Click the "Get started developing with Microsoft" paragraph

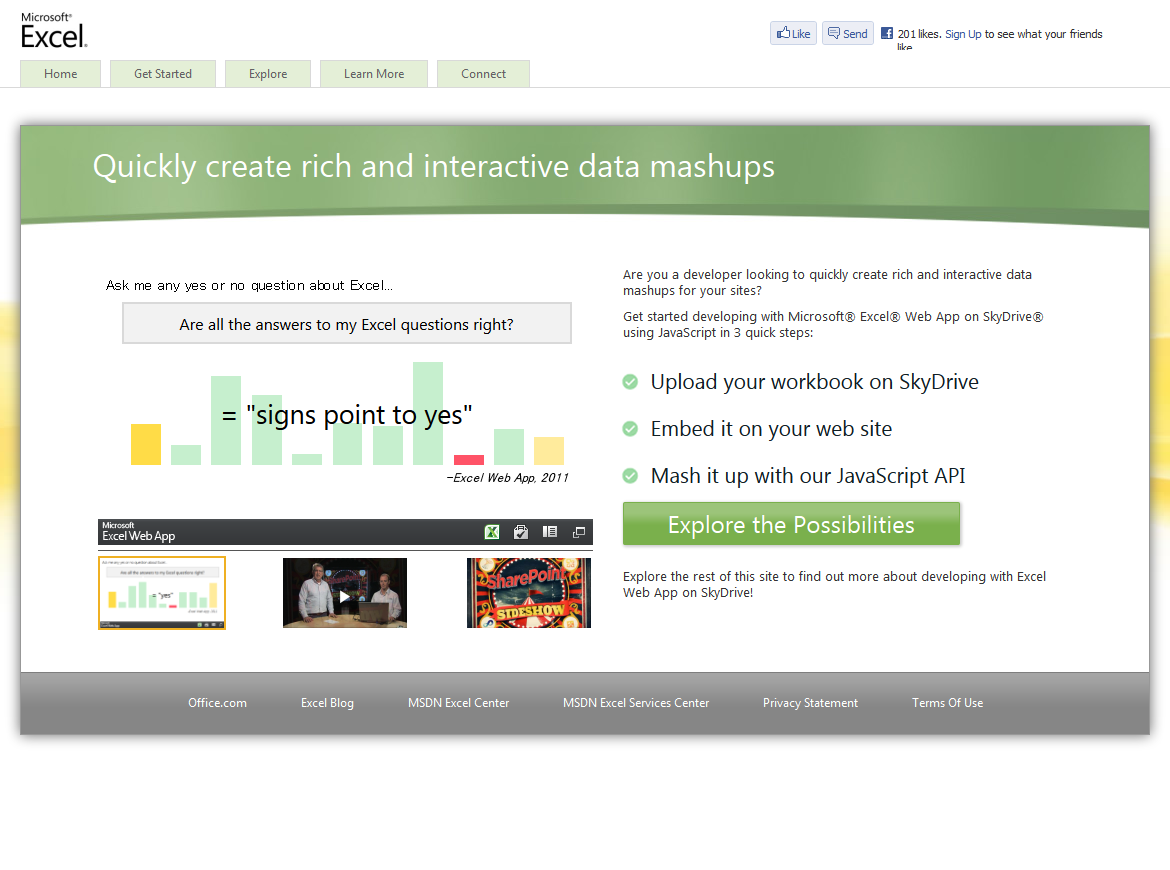(x=833, y=325)
